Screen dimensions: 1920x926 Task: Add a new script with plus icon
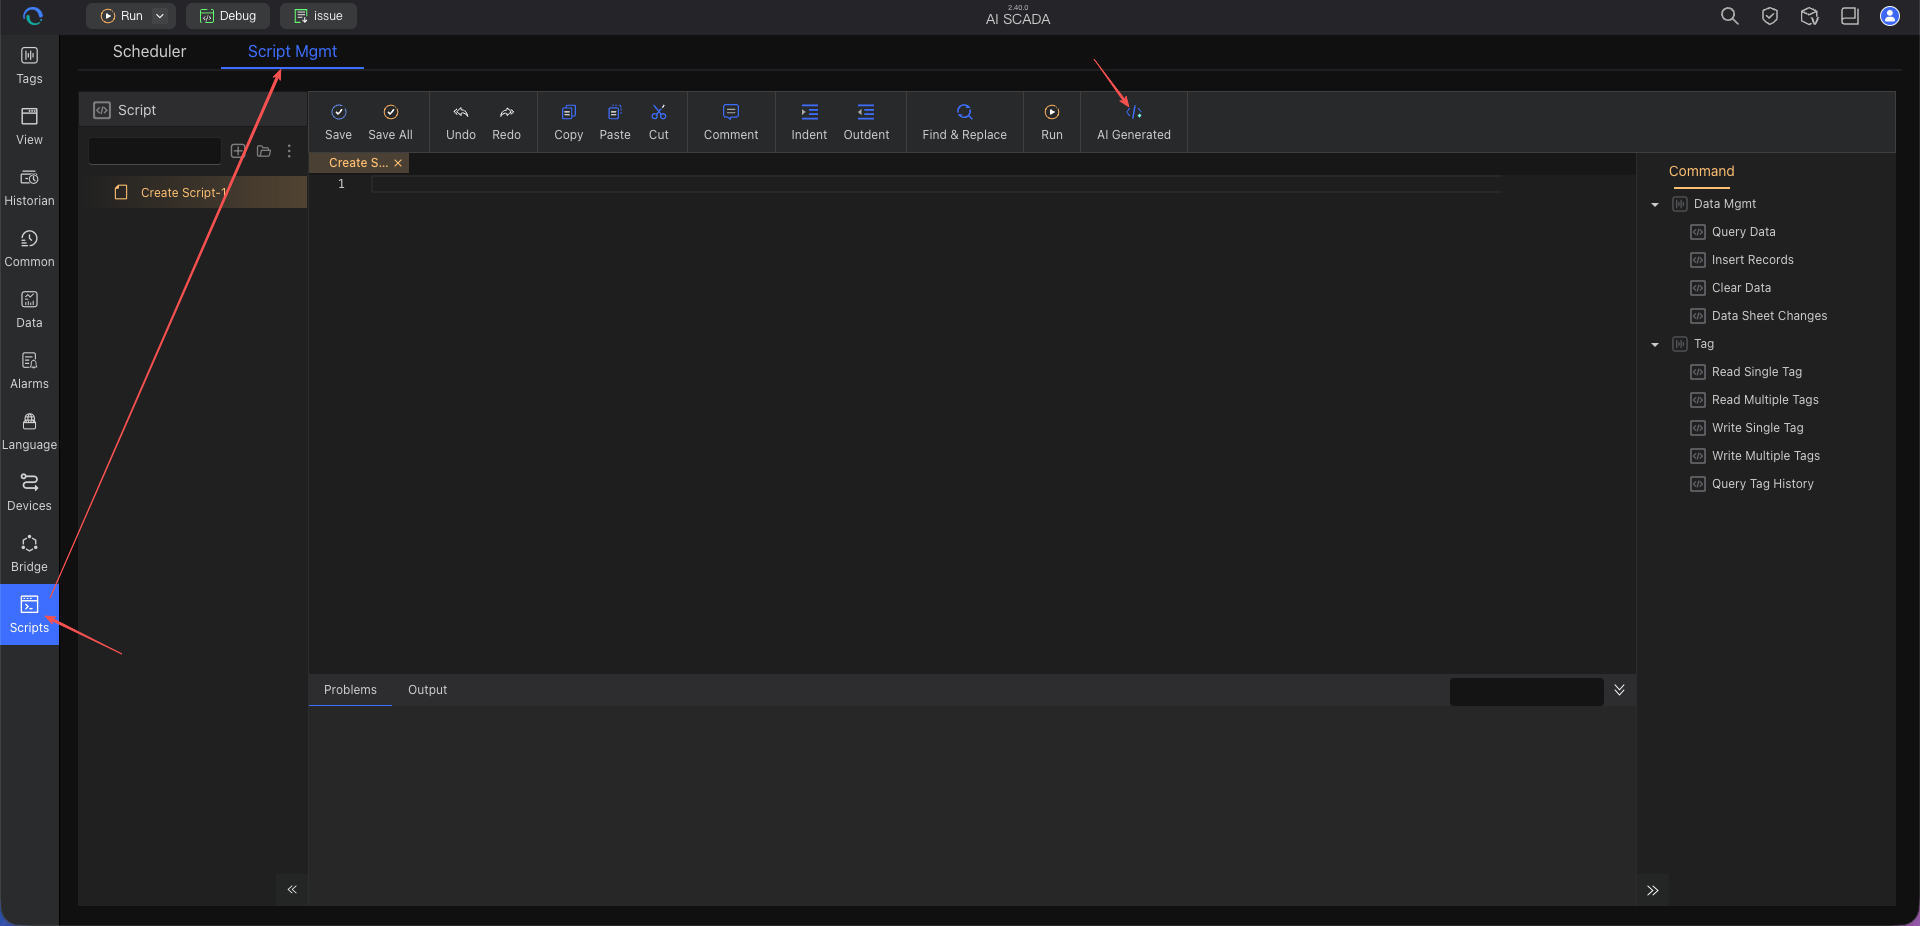click(x=238, y=151)
